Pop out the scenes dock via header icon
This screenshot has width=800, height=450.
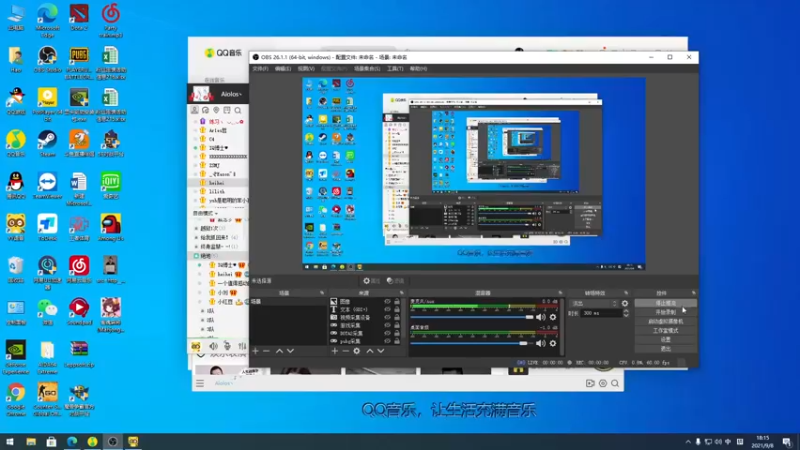coord(322,293)
